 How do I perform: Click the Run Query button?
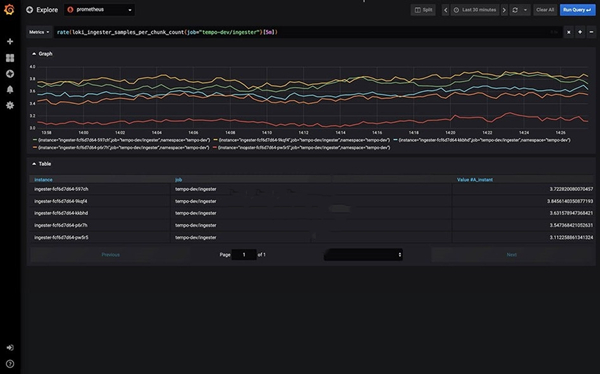coord(577,10)
